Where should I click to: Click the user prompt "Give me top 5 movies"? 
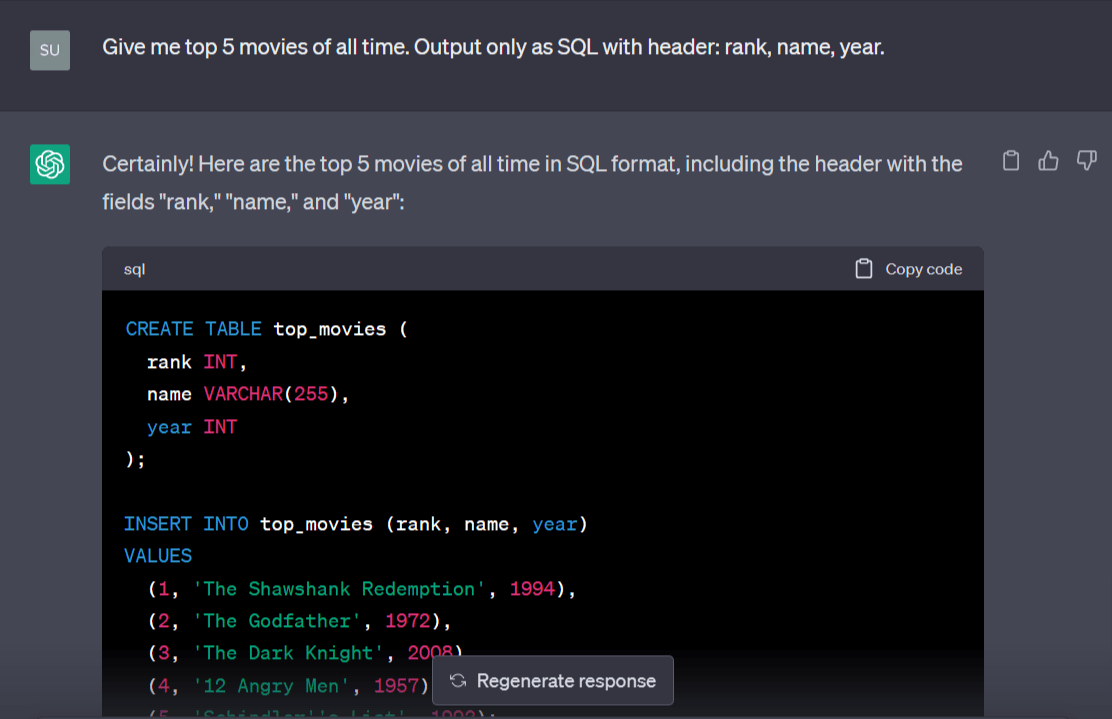coord(493,48)
